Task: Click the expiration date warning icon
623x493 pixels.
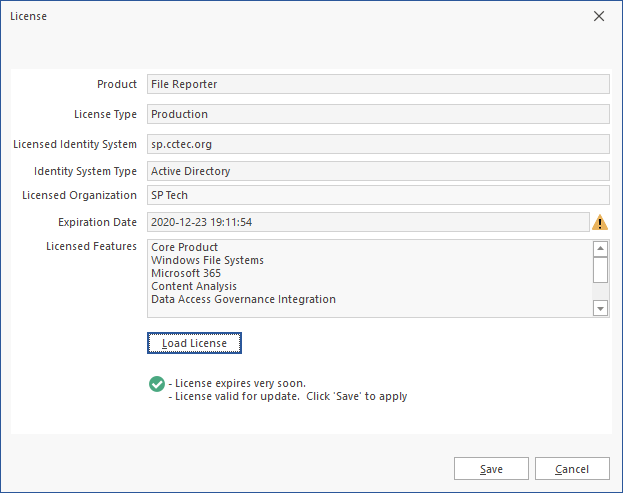Action: 600,222
